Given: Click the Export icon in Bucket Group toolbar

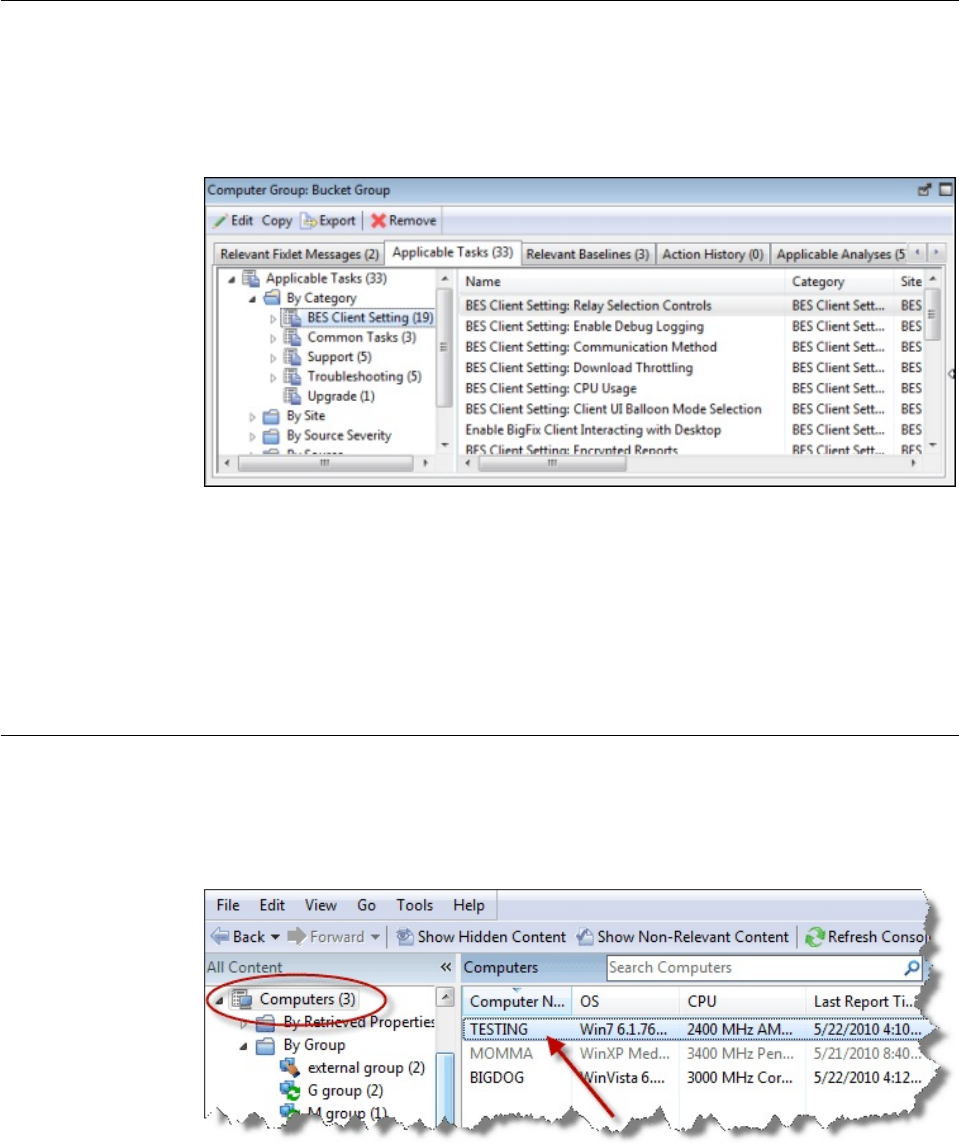Looking at the screenshot, I should pos(309,221).
